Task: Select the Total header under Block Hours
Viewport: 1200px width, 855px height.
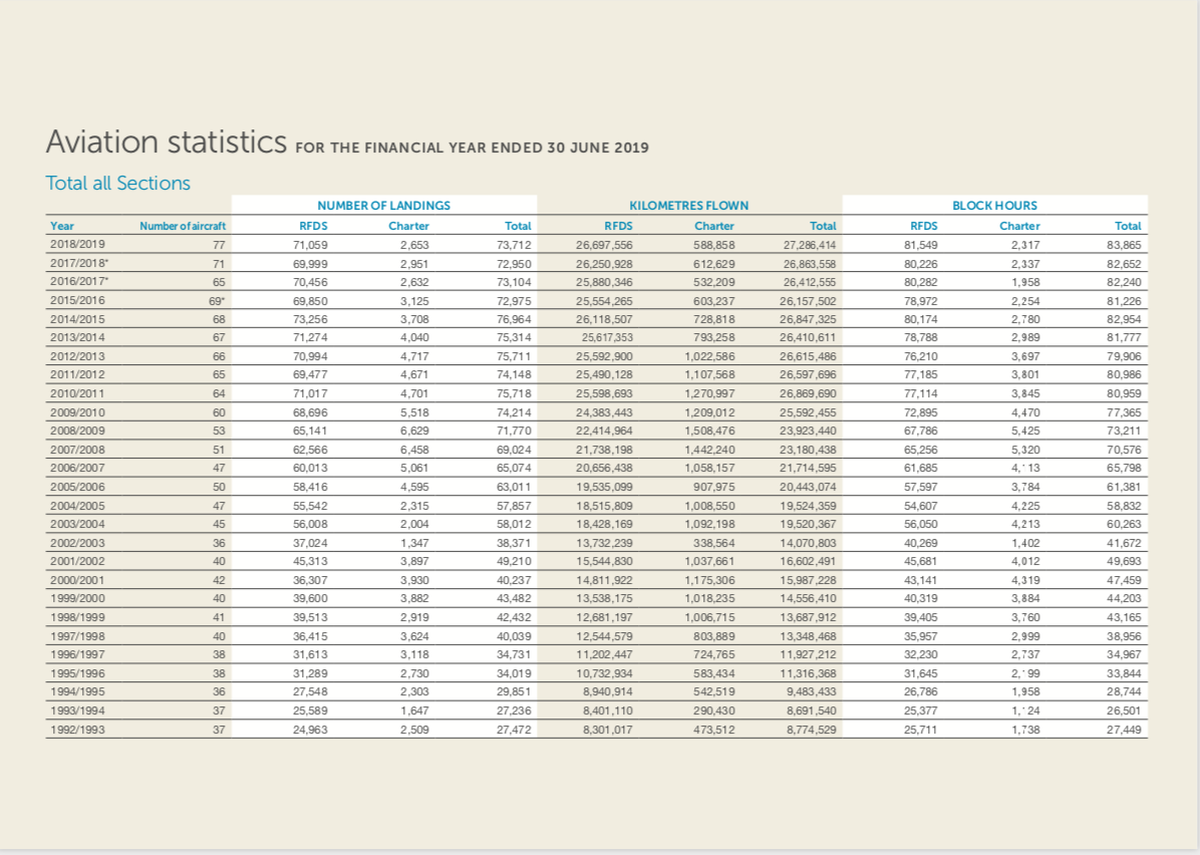Action: [x=1129, y=225]
